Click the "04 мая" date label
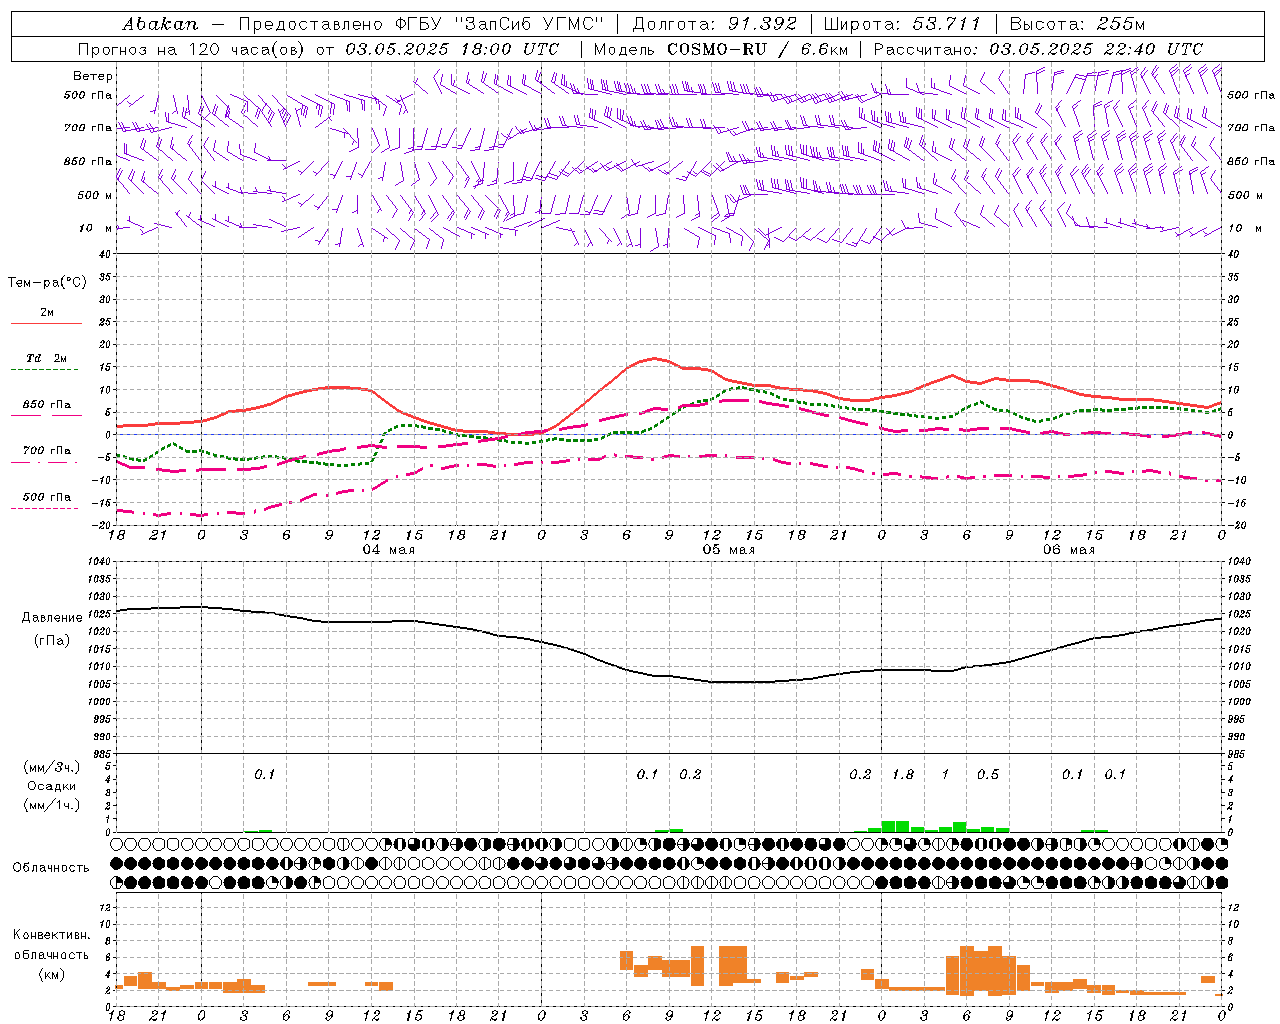The image size is (1280, 1024). (388, 550)
